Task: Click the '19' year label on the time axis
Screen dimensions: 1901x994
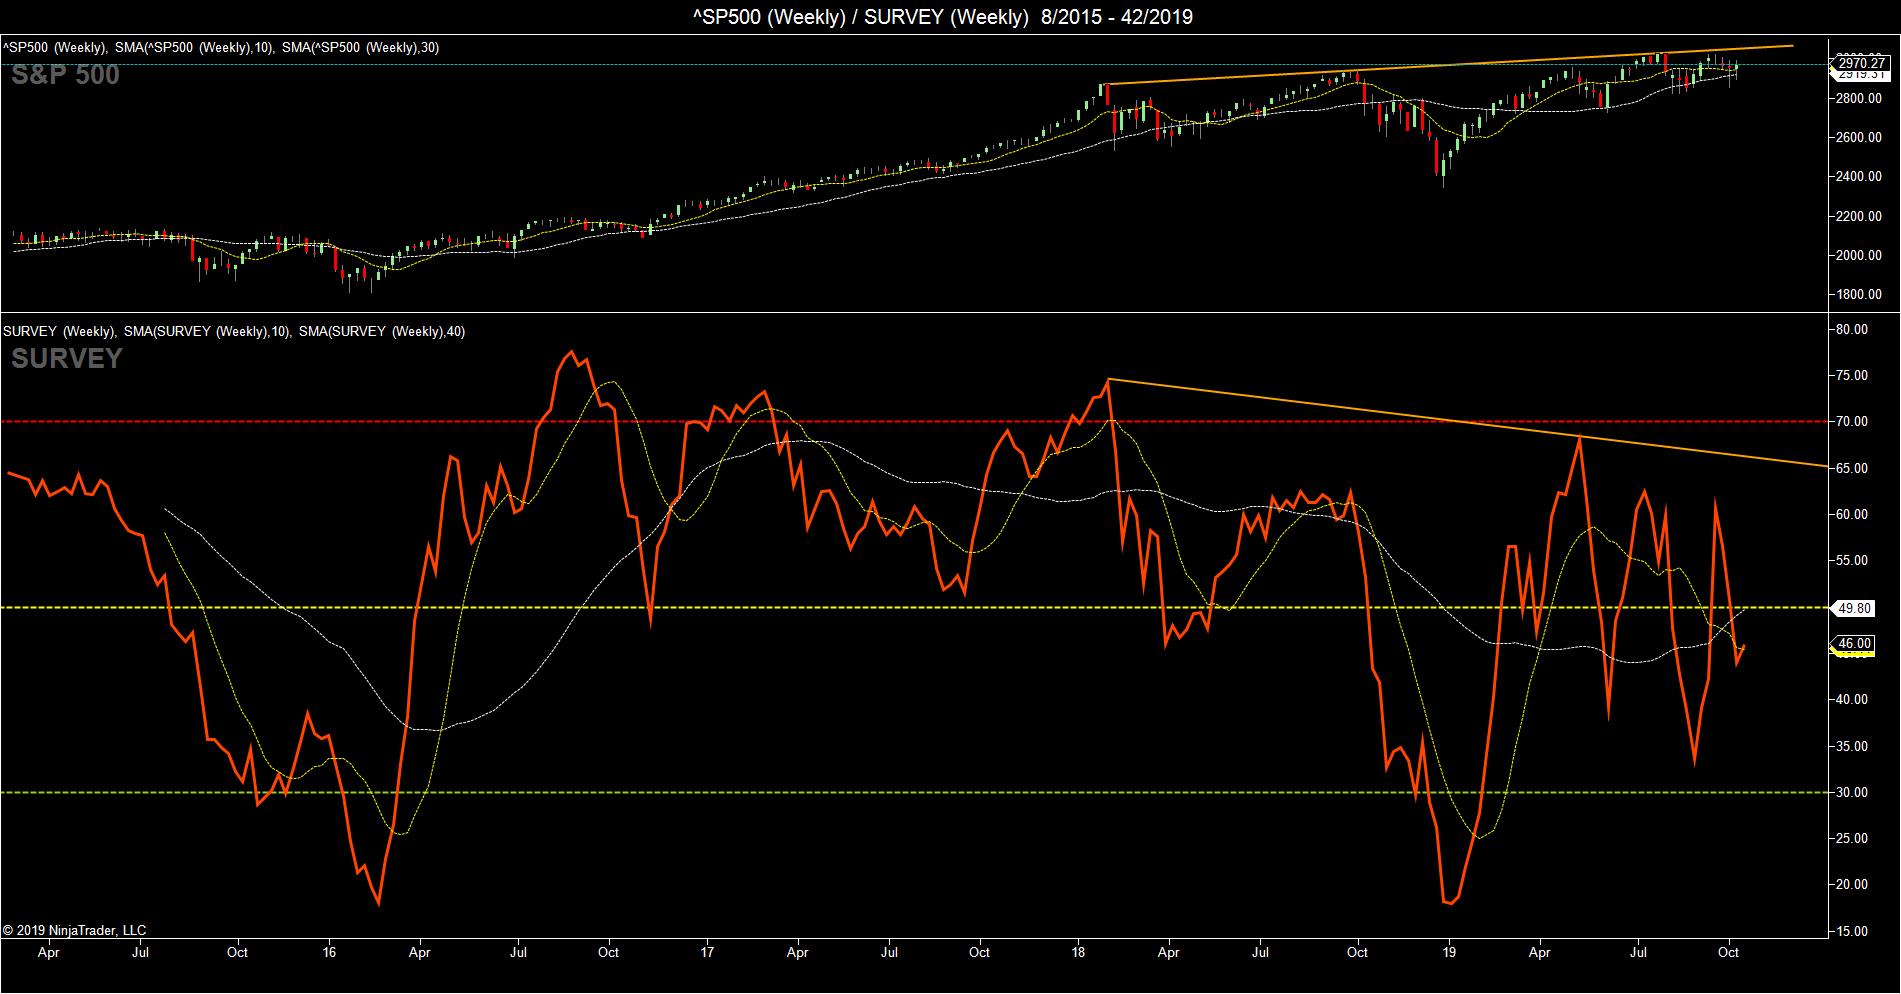Action: click(x=1450, y=952)
